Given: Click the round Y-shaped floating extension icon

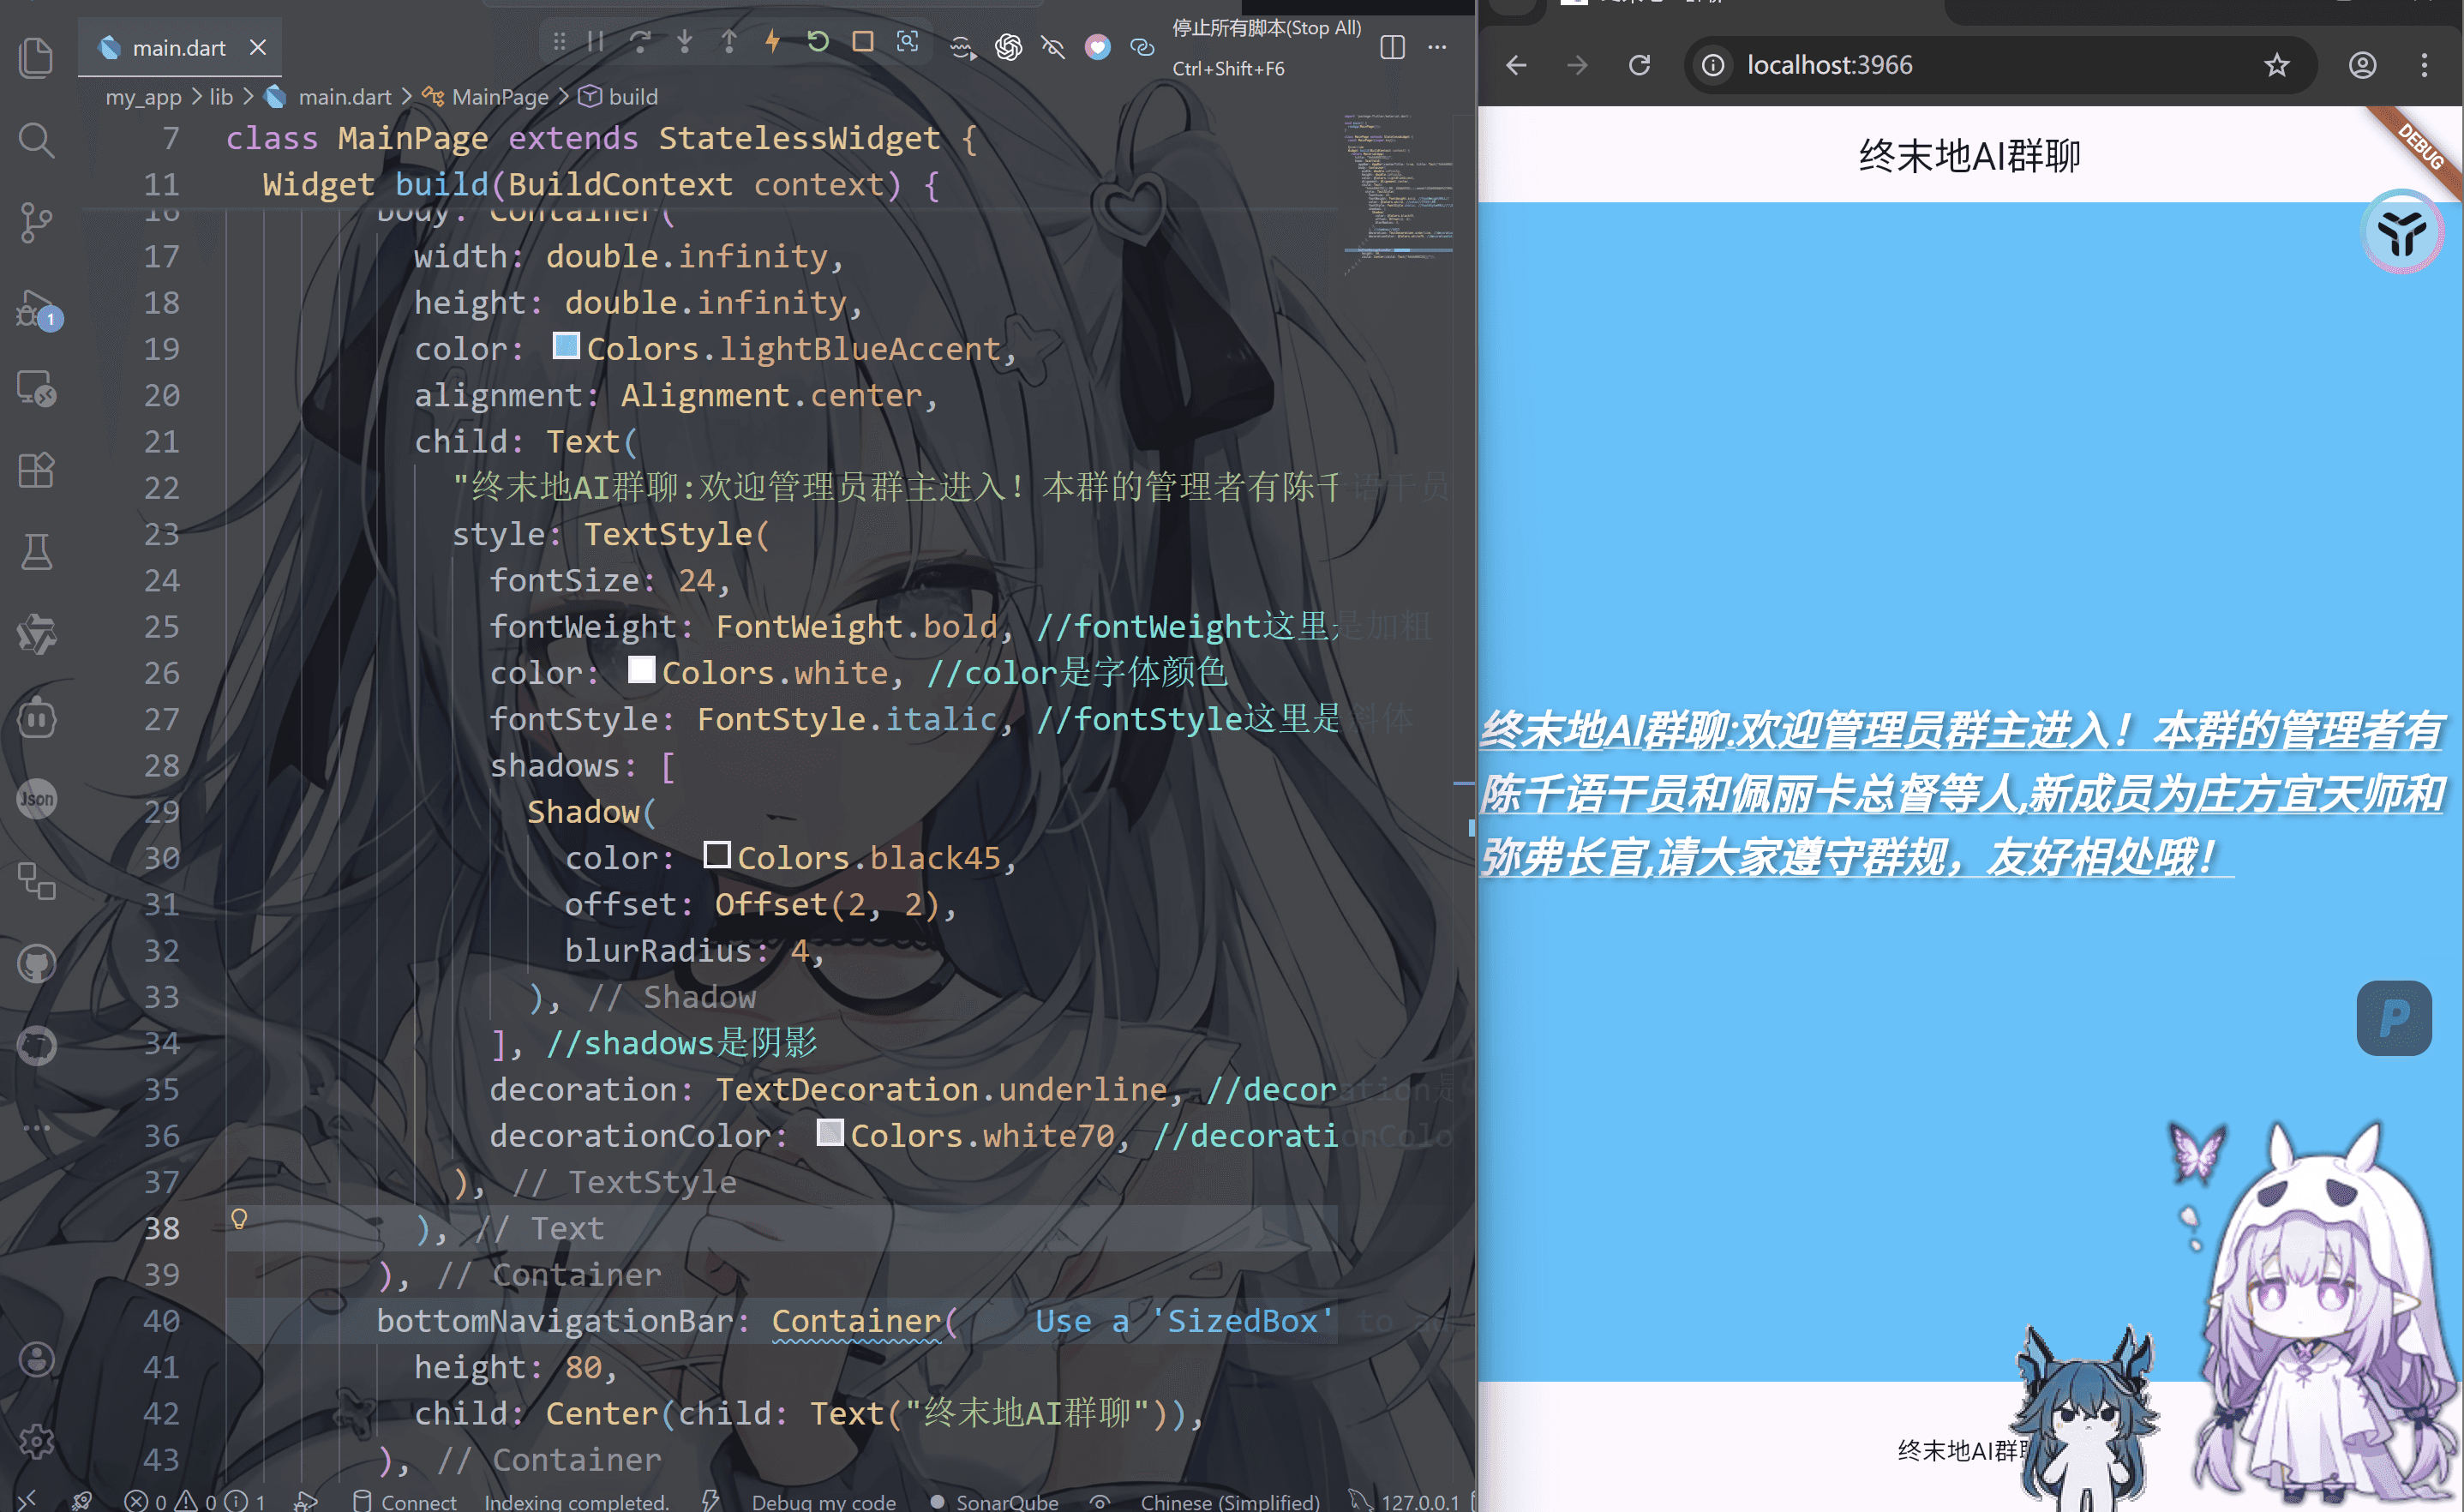Looking at the screenshot, I should click(x=2402, y=232).
